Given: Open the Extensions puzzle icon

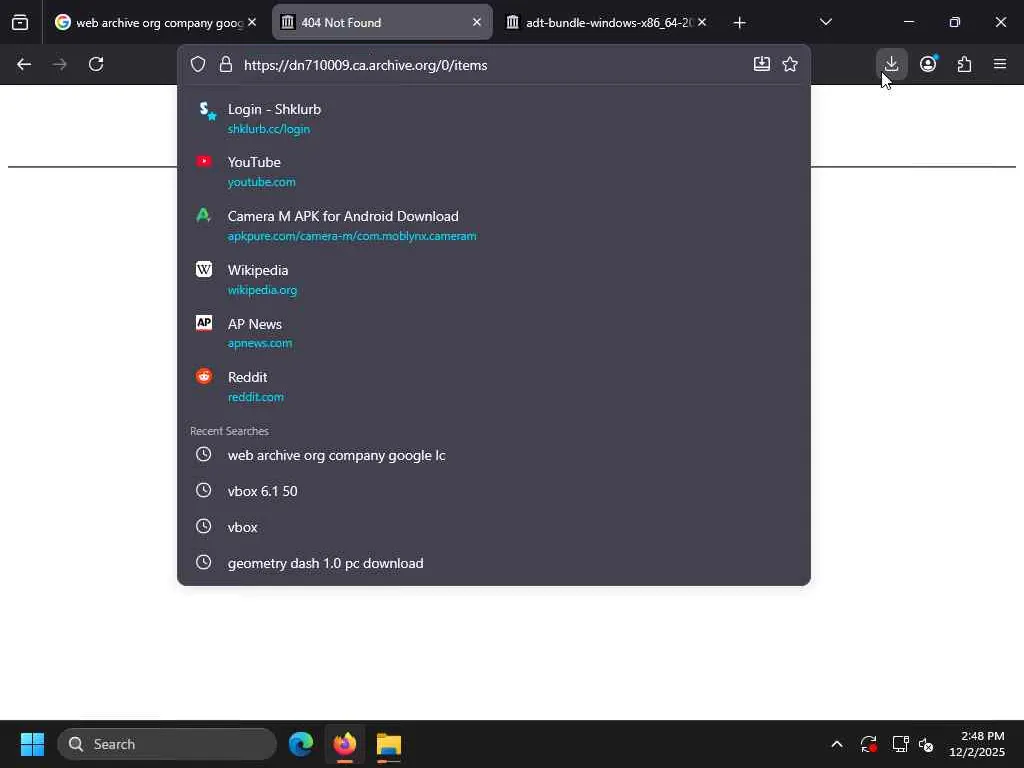Looking at the screenshot, I should (x=965, y=64).
